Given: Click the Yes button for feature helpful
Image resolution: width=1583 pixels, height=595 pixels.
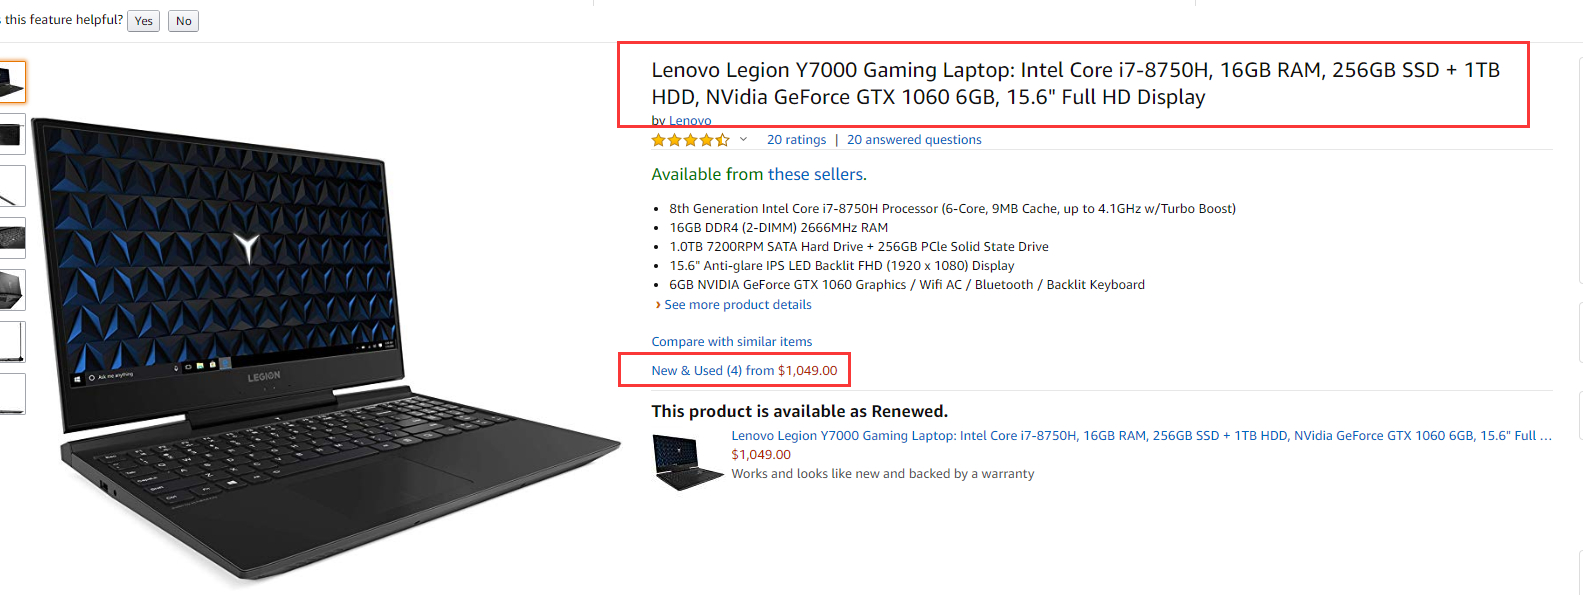Looking at the screenshot, I should pyautogui.click(x=143, y=21).
